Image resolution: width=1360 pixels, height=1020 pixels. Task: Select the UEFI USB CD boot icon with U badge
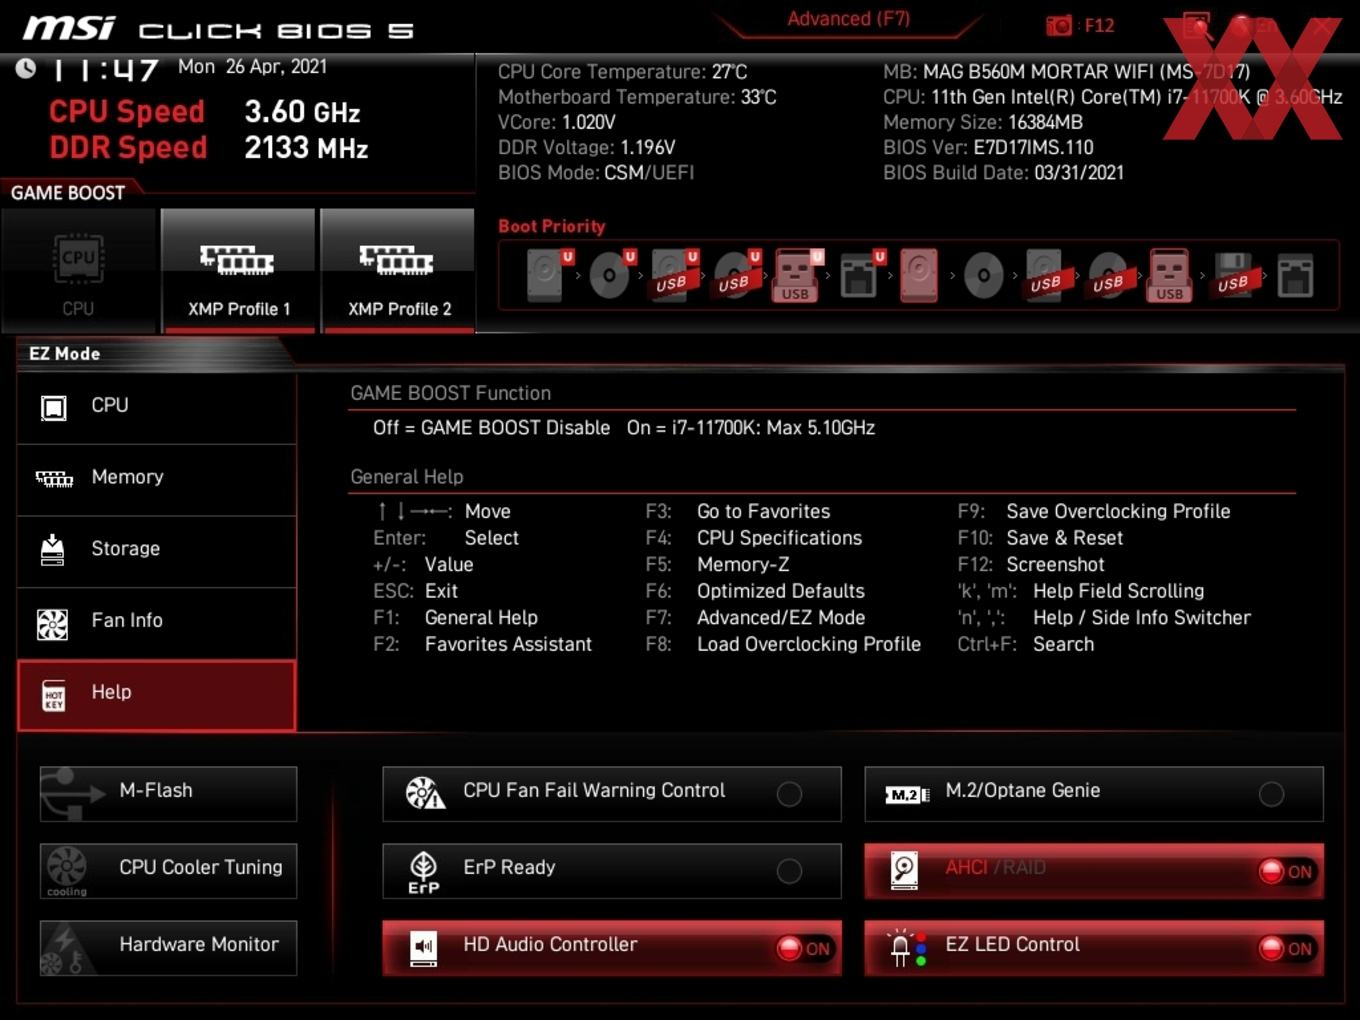735,275
